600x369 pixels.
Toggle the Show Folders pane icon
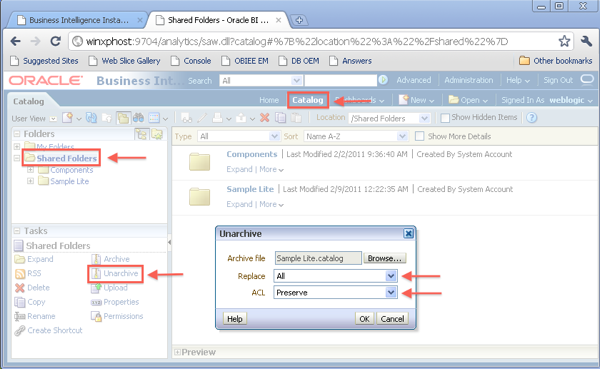tap(123, 118)
